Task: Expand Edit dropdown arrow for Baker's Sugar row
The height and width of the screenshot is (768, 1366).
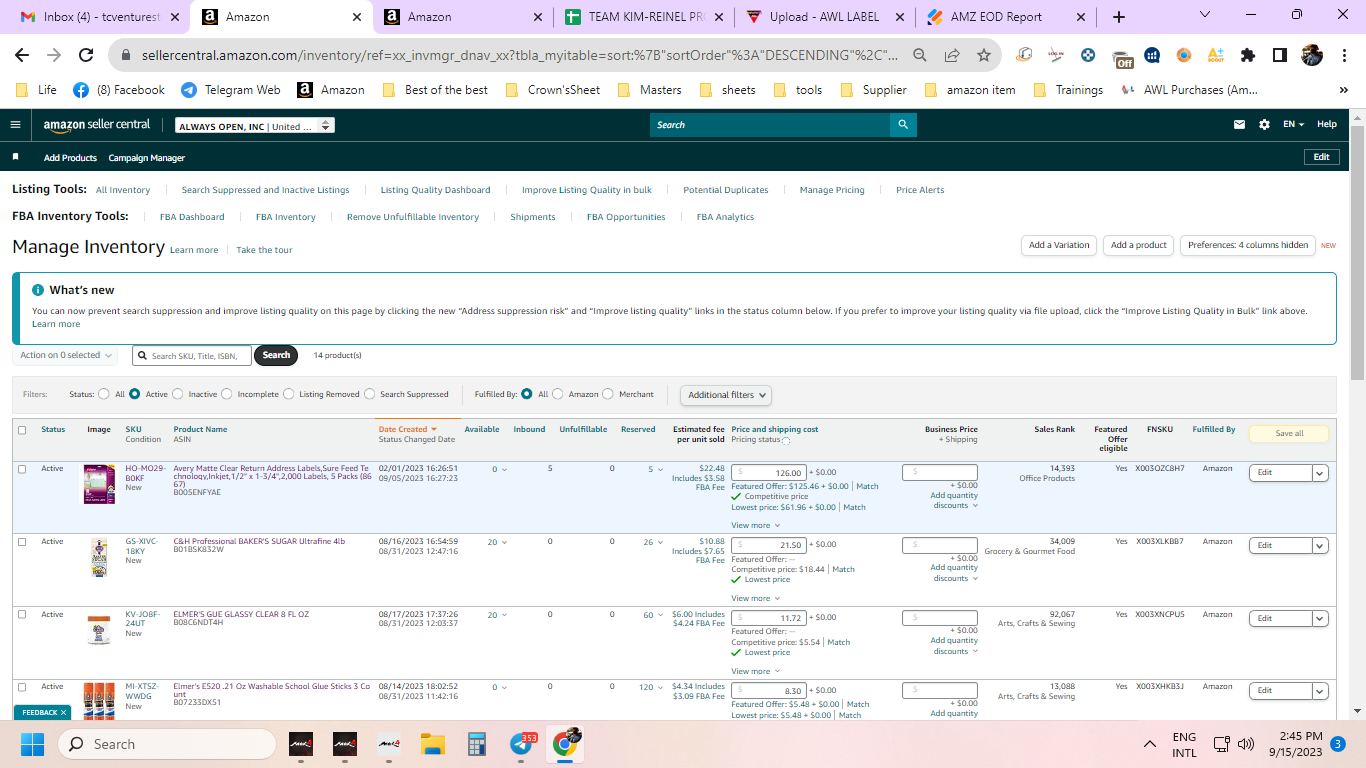Action: click(1320, 546)
